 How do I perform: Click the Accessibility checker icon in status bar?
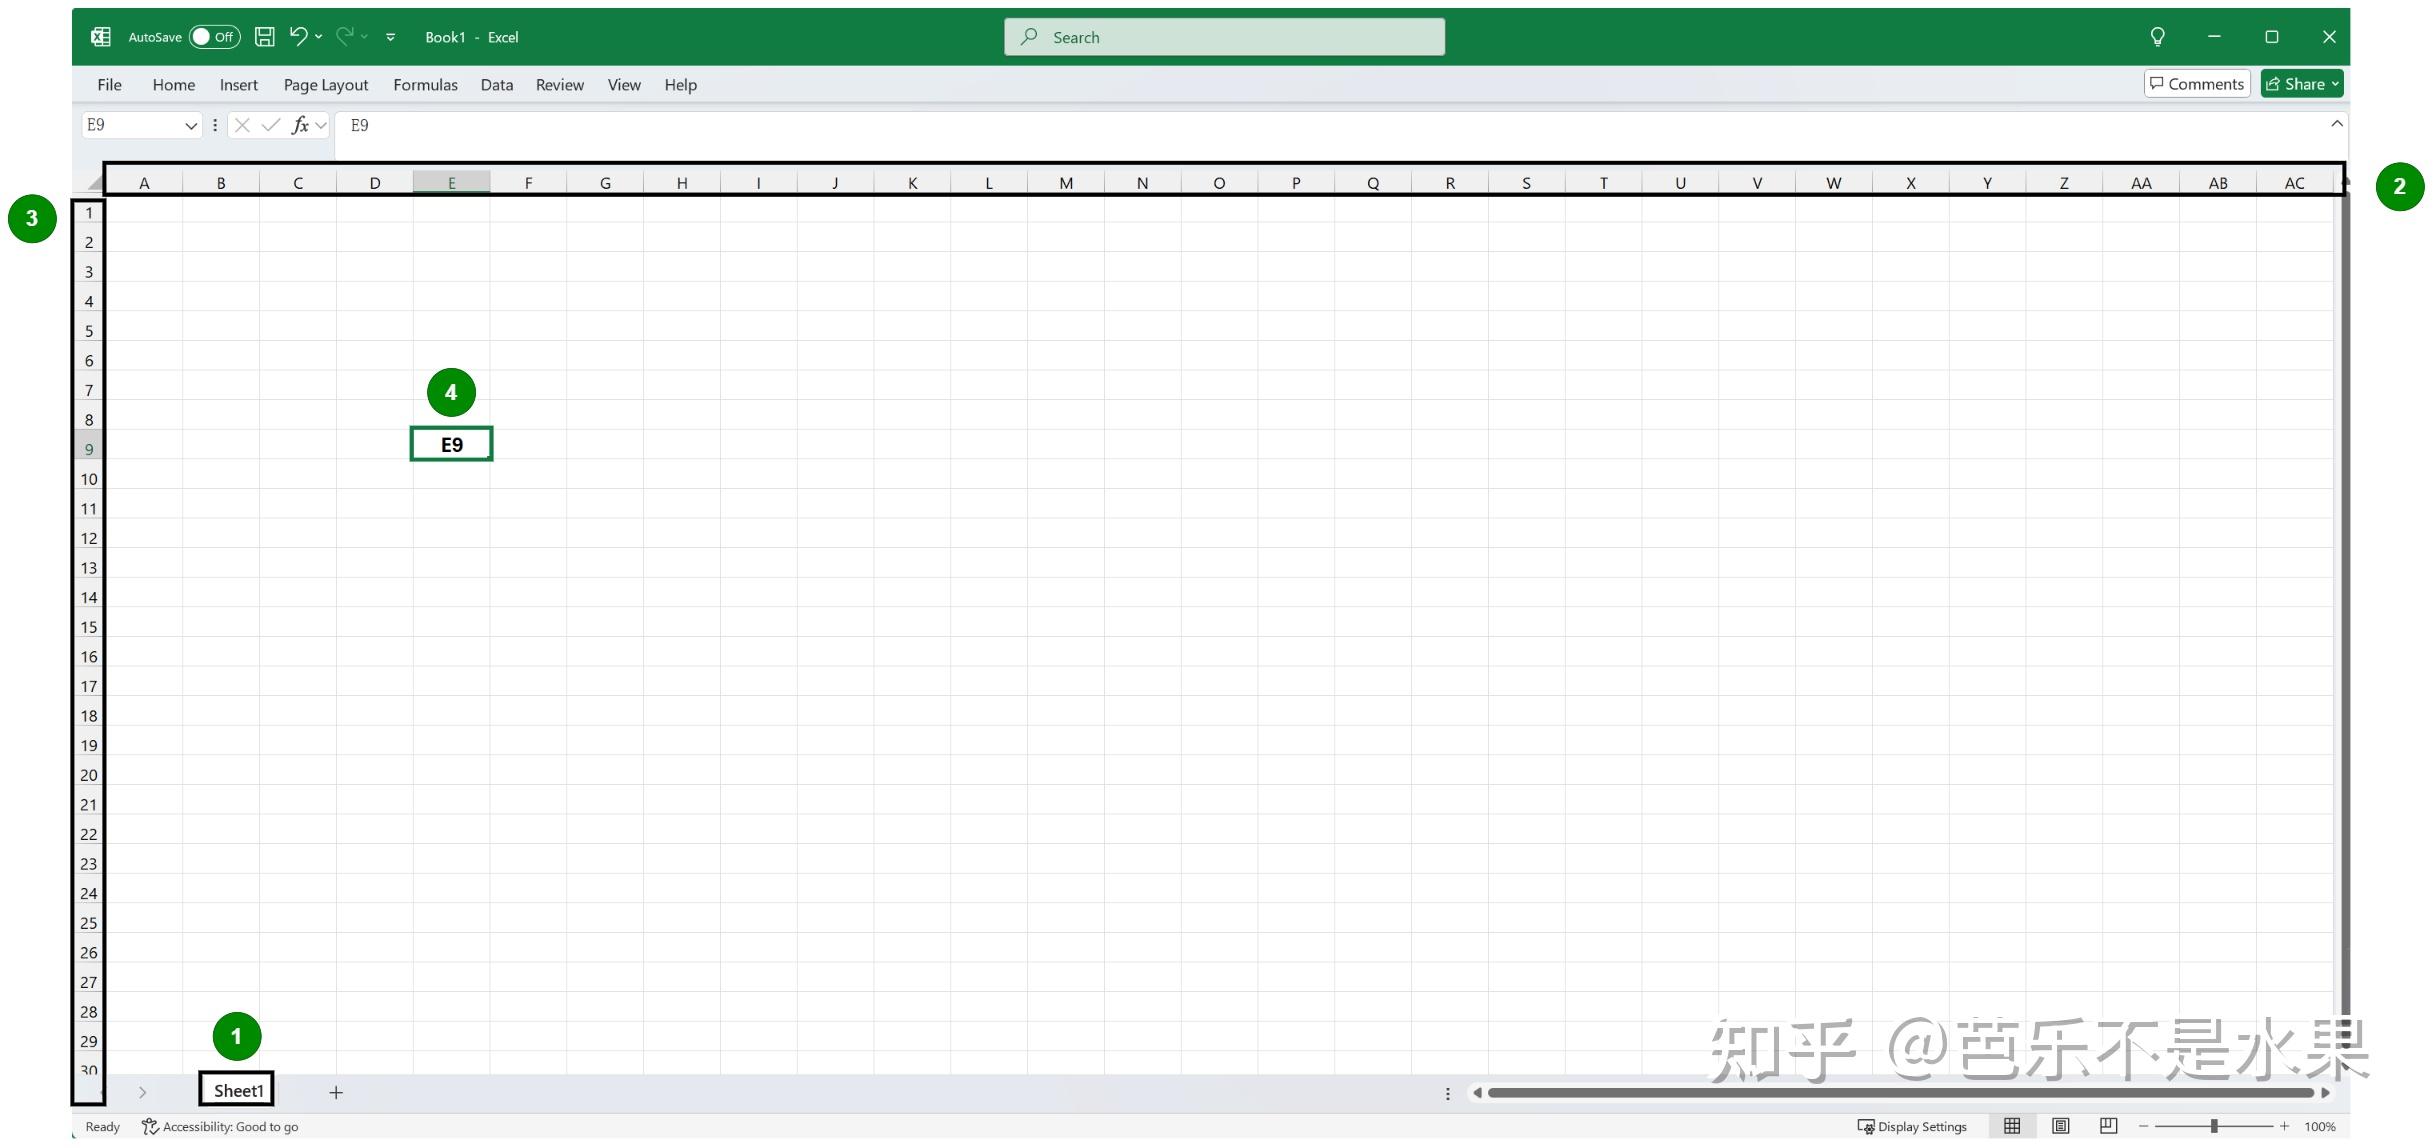tap(149, 1126)
